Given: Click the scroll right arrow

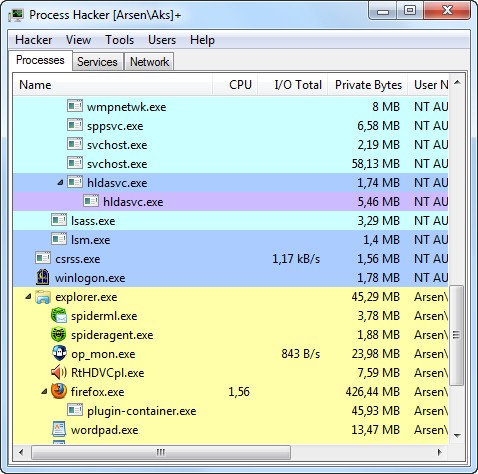Looking at the screenshot, I should 440,452.
